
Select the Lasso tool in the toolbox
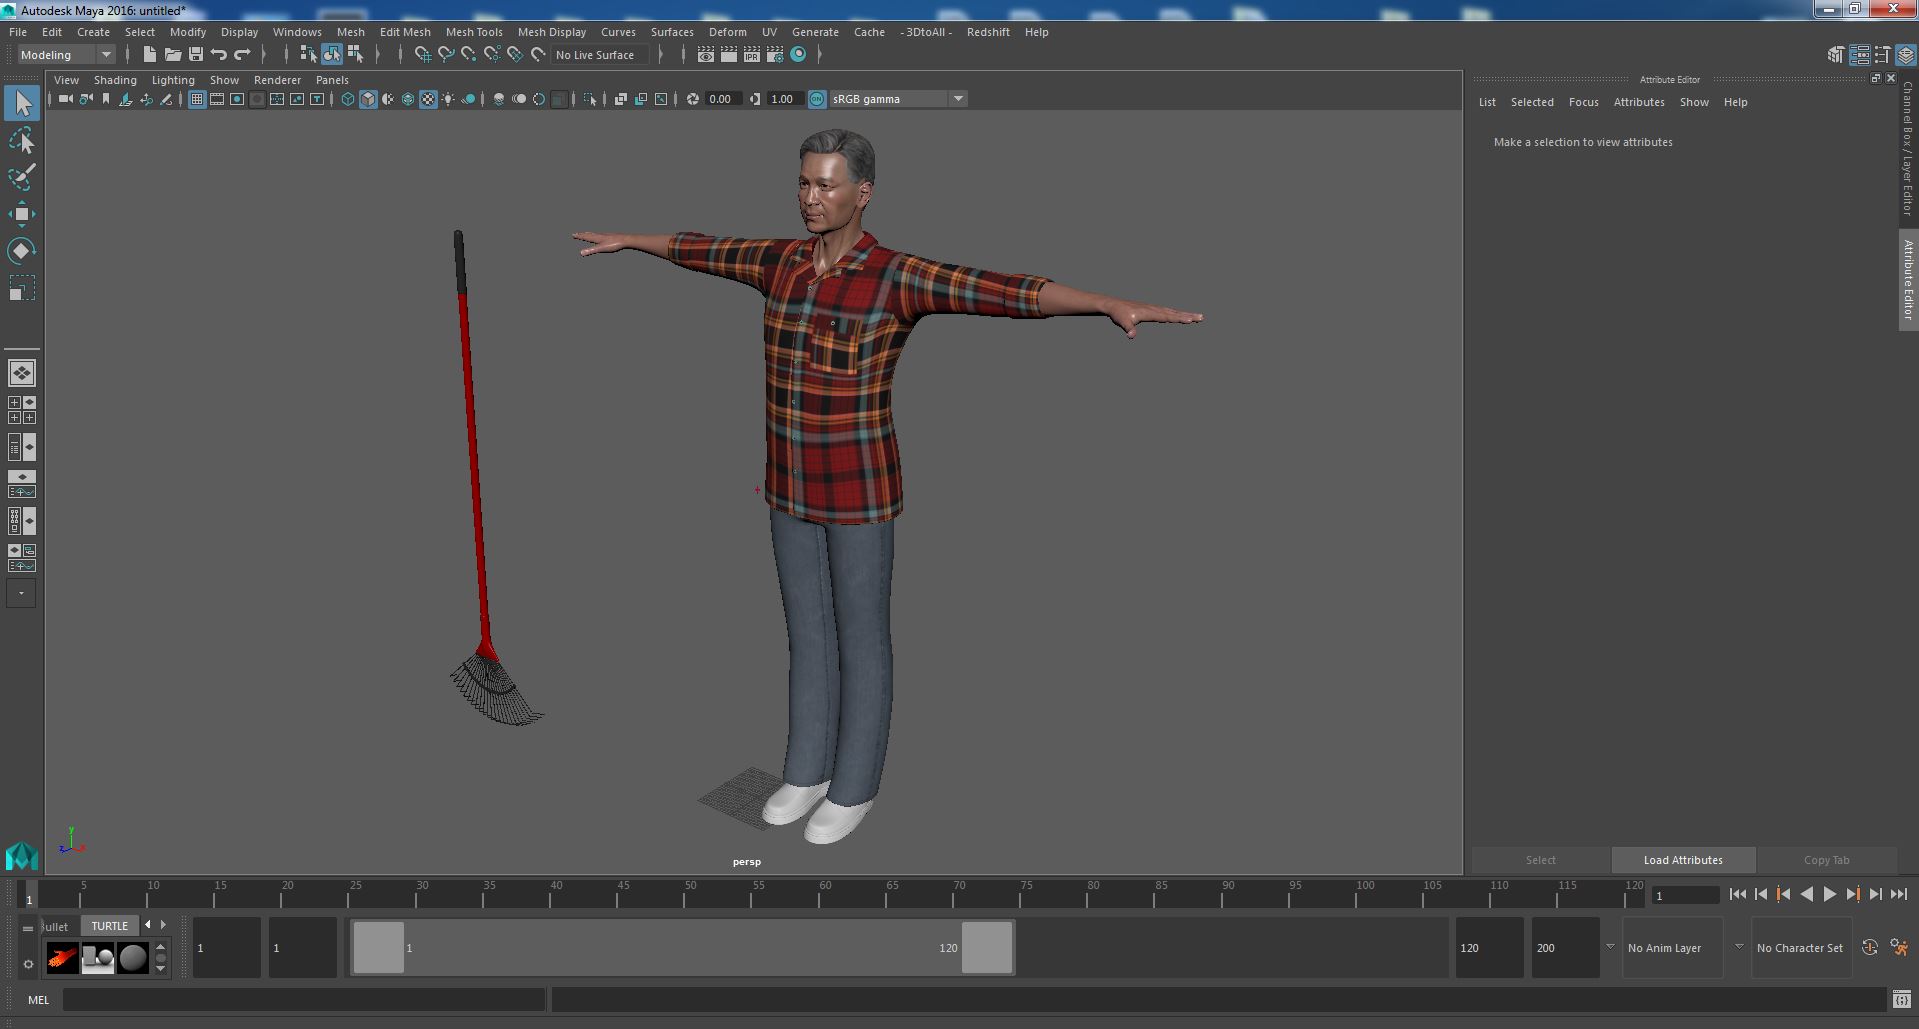(x=22, y=142)
